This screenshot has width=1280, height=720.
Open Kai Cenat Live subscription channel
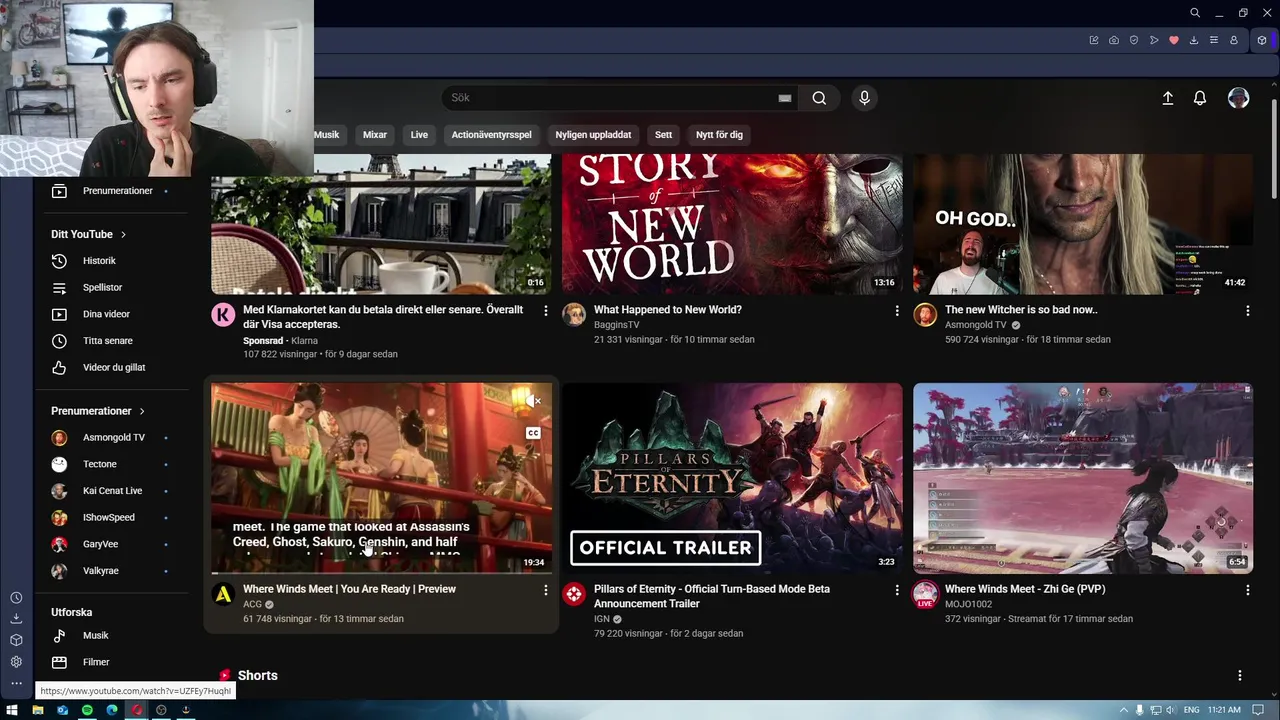[x=112, y=491]
